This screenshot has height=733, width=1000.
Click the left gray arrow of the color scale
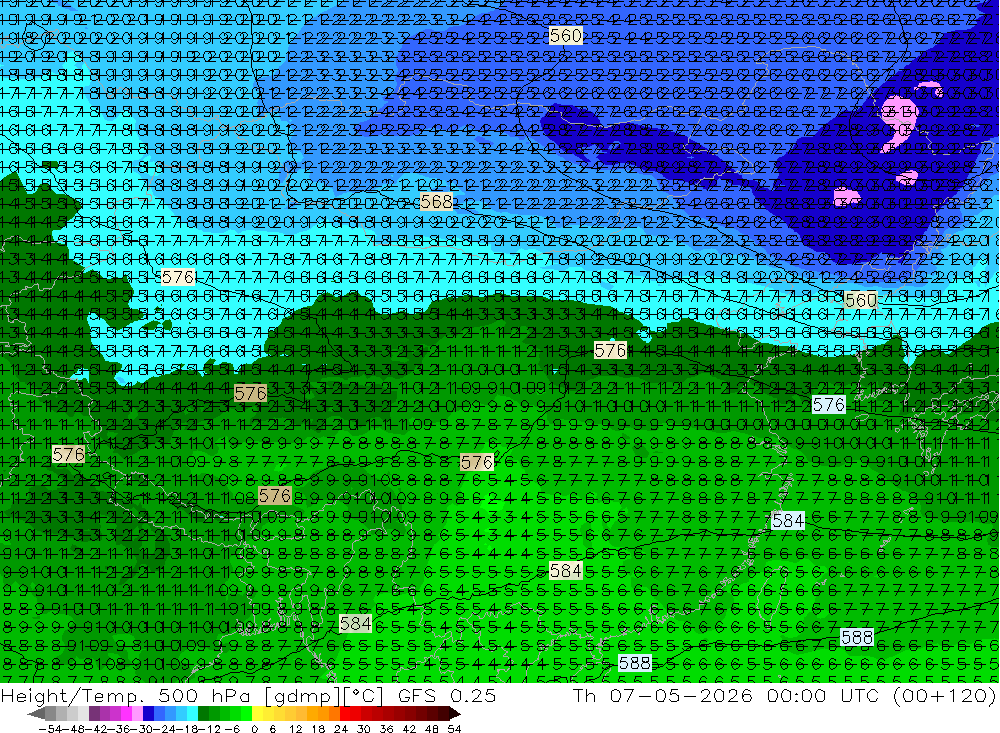click(36, 714)
